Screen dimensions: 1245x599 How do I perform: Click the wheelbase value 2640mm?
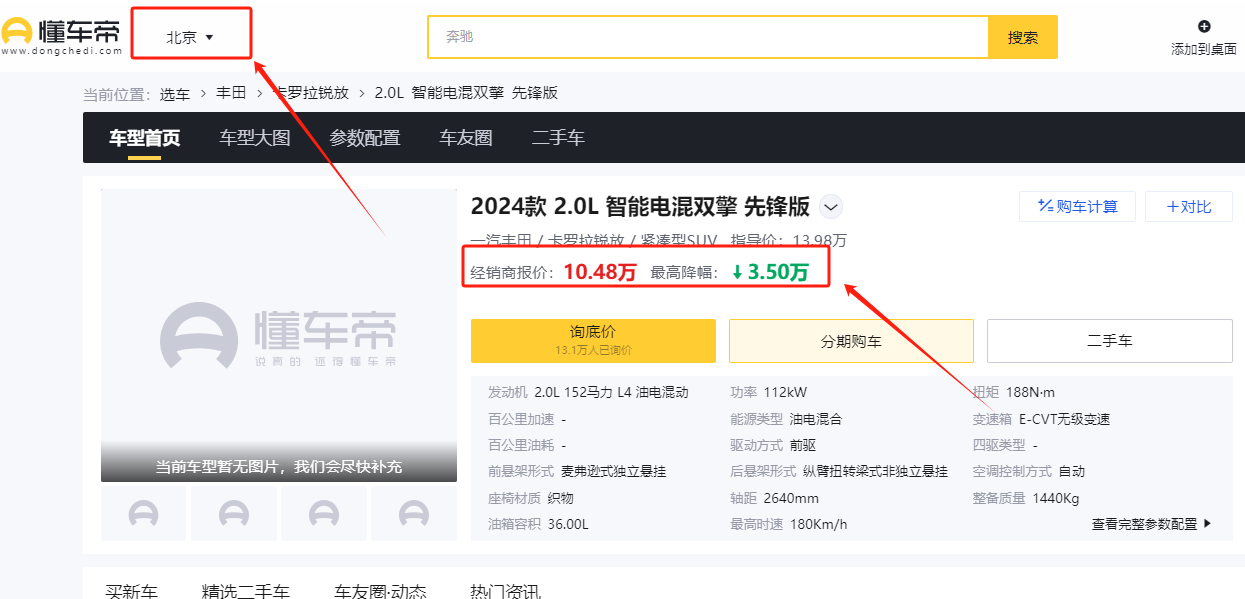point(791,498)
